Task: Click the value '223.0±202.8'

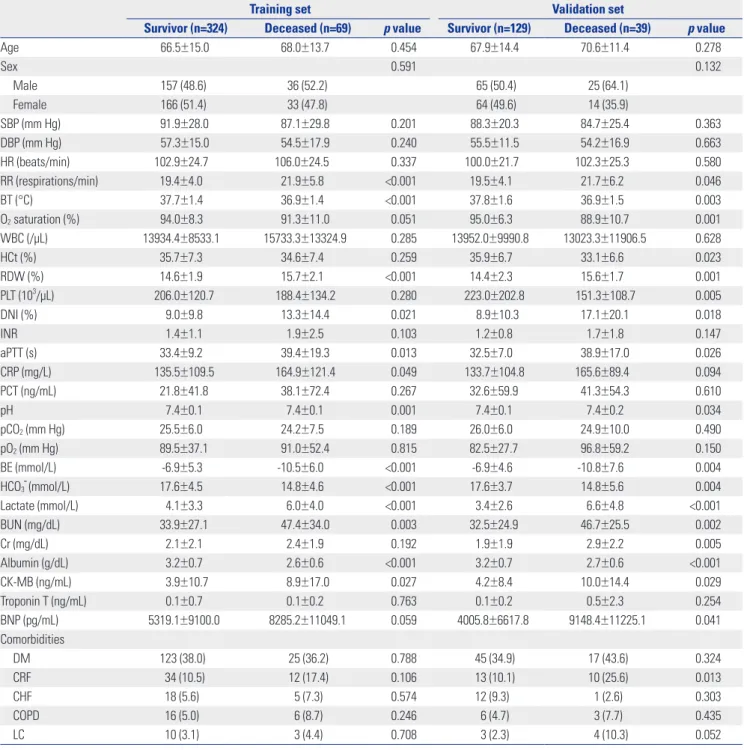Action: click(494, 296)
